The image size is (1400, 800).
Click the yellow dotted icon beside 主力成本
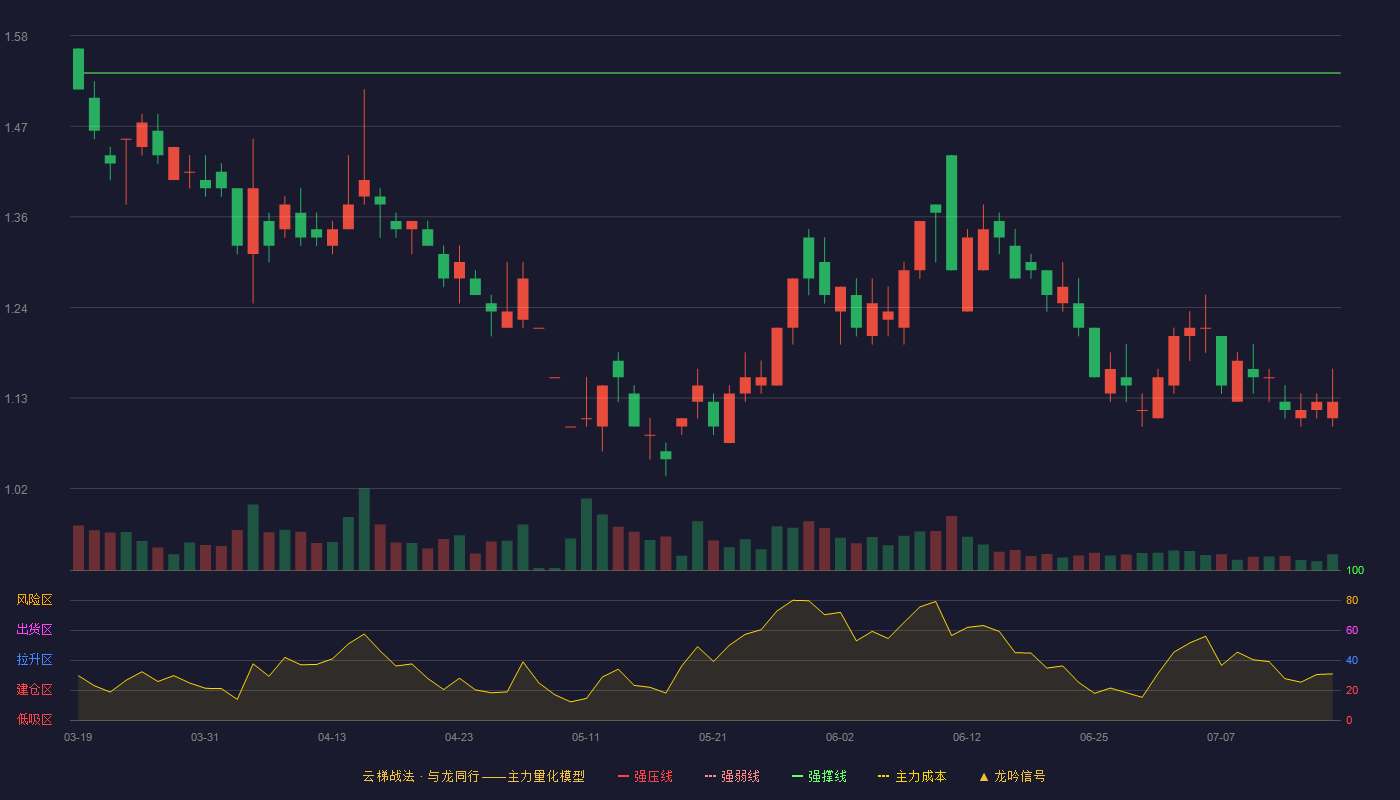(x=884, y=776)
